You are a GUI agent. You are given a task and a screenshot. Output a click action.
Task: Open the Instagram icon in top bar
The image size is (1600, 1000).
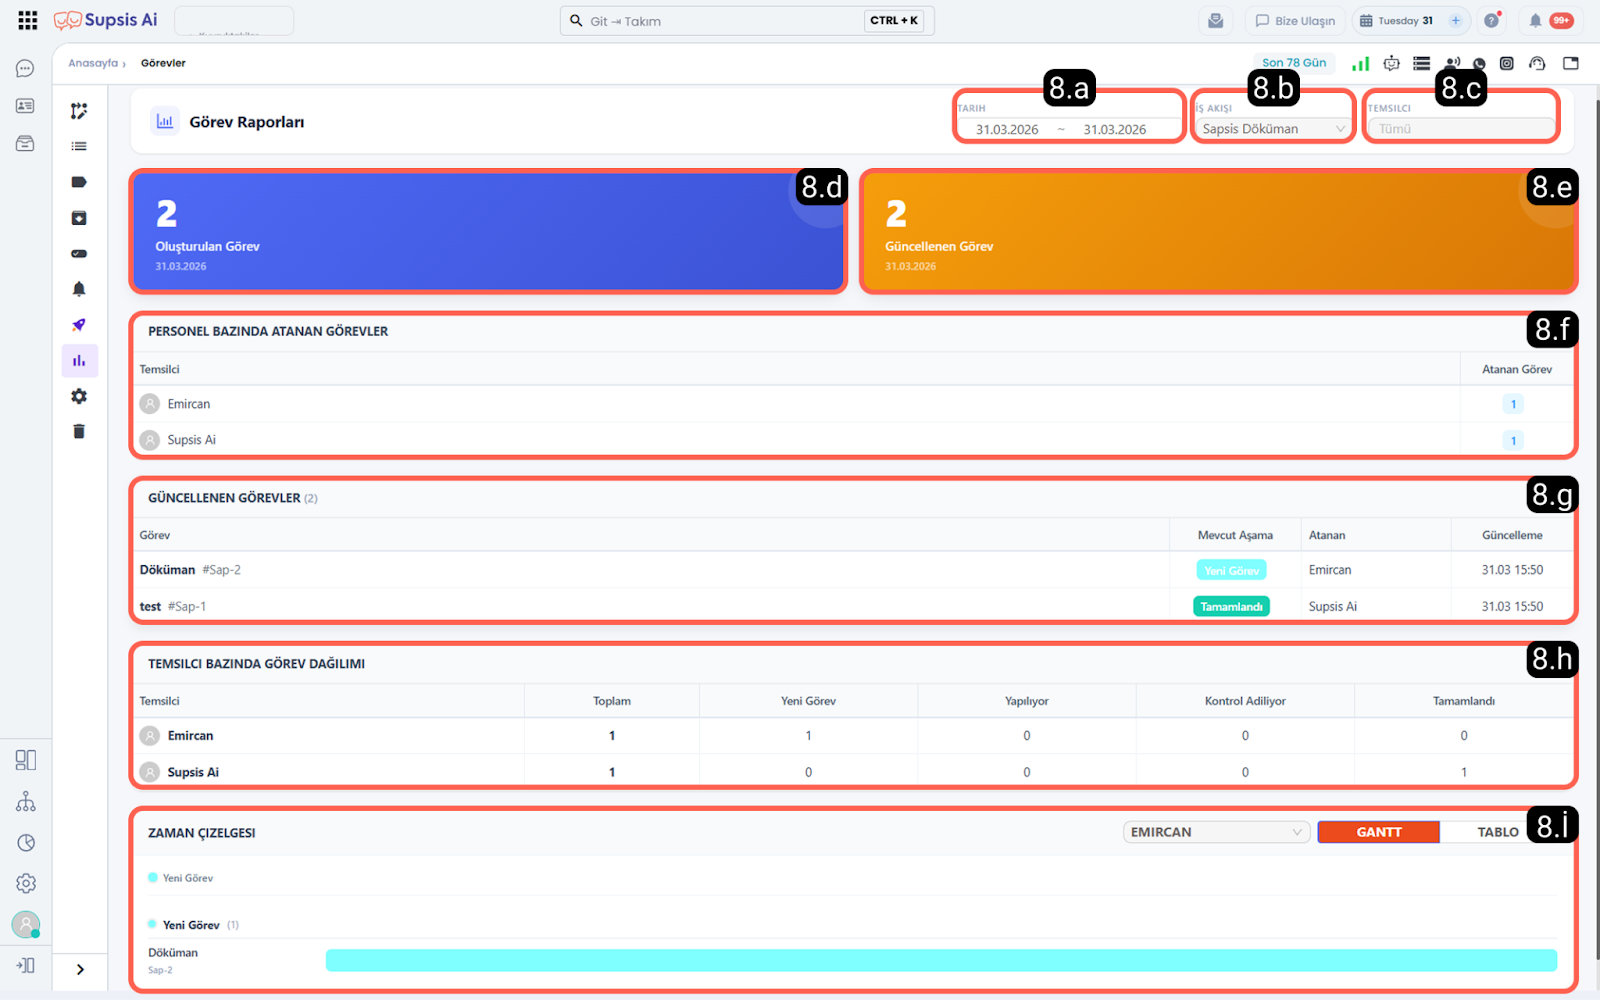(1507, 64)
